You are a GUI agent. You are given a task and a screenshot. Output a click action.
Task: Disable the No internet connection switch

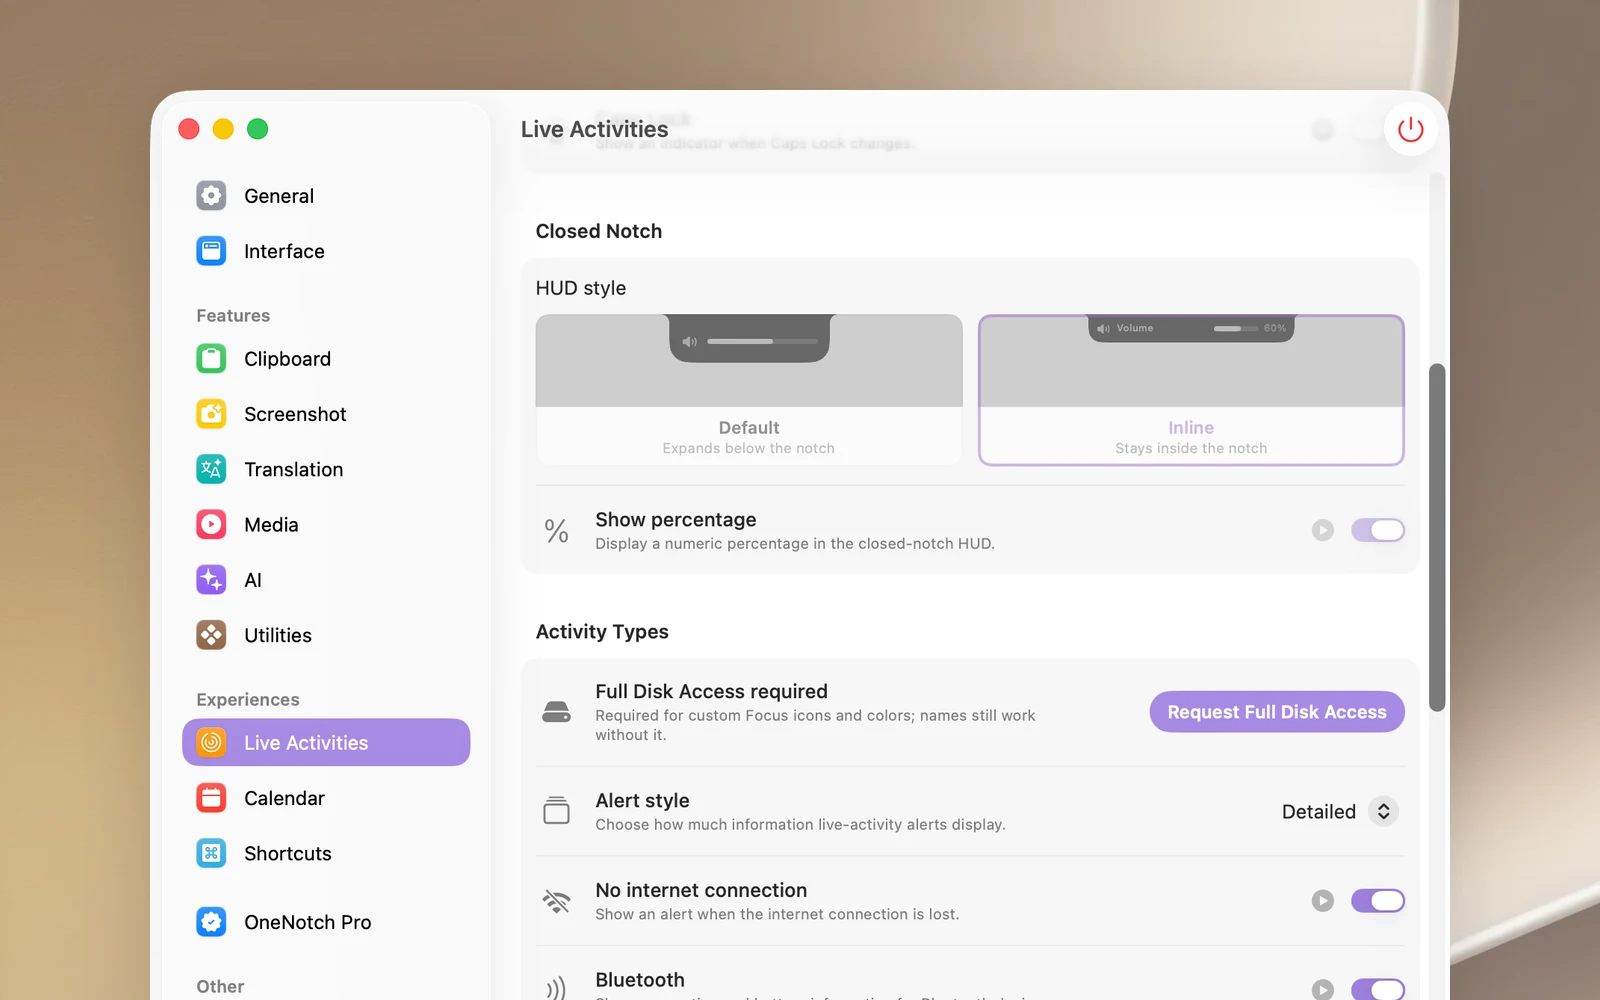click(x=1377, y=901)
